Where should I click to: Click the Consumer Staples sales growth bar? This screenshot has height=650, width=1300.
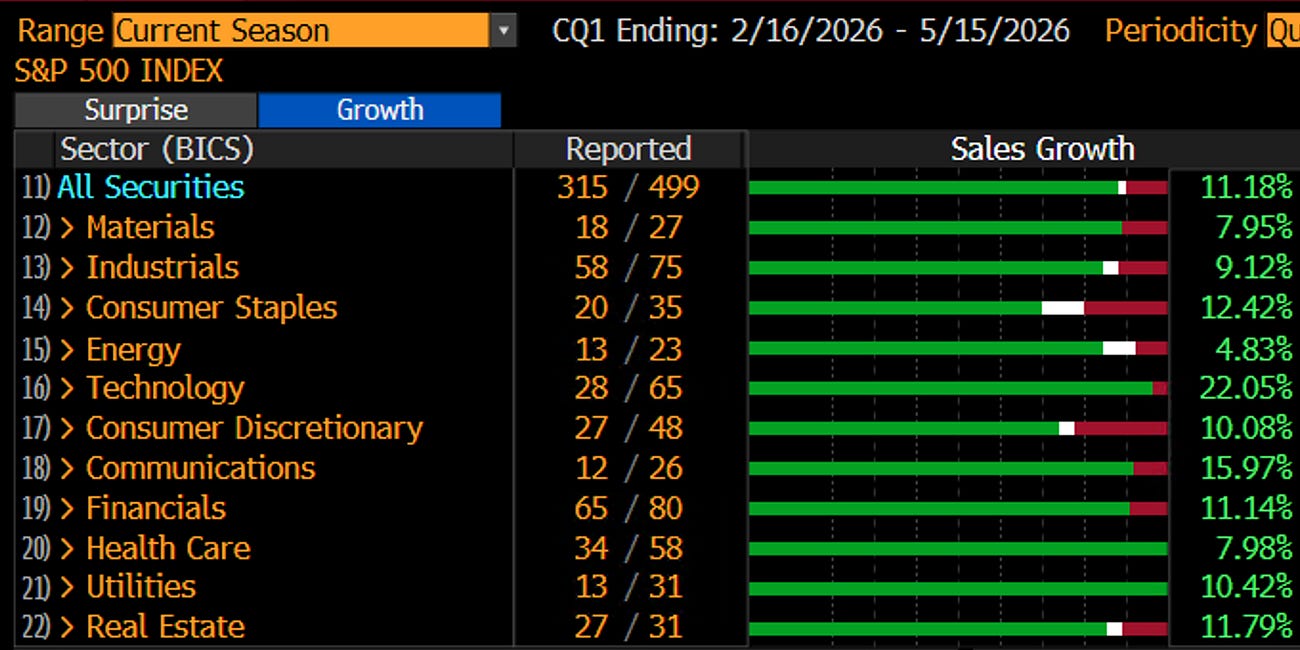pos(958,308)
